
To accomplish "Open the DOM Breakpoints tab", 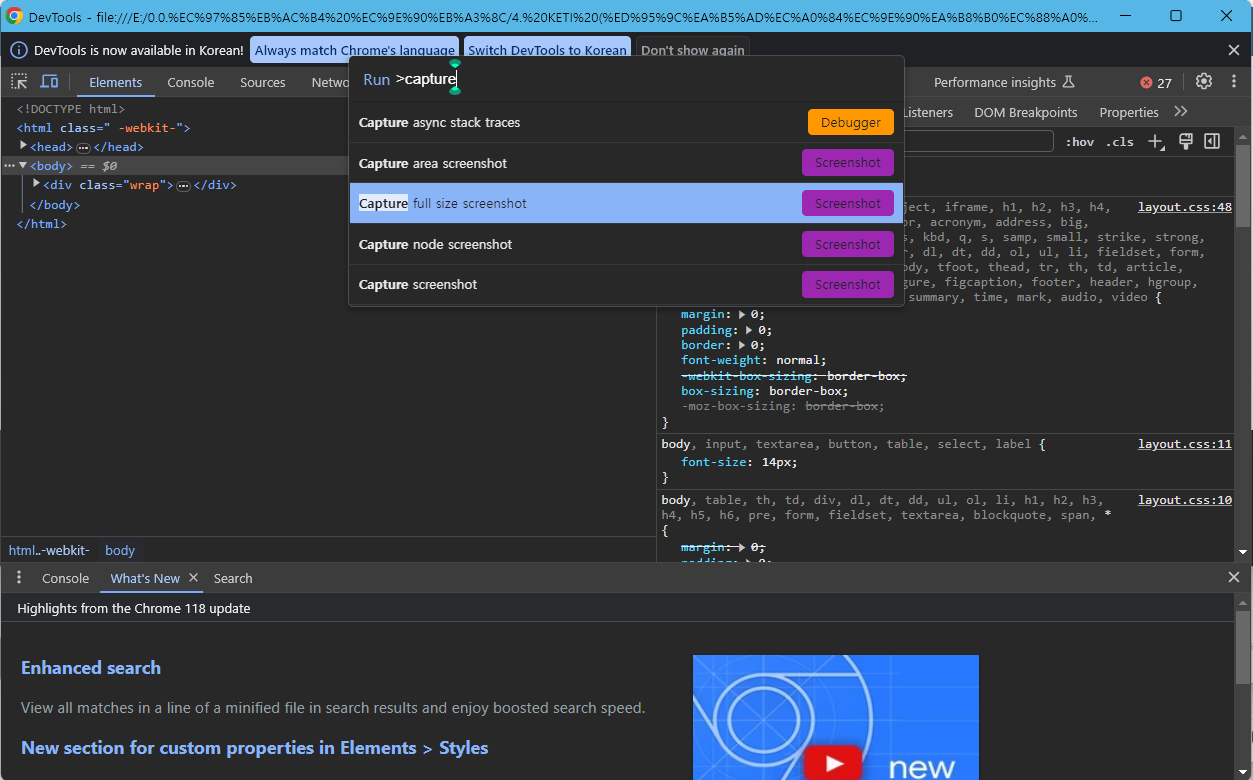I will coord(1026,112).
